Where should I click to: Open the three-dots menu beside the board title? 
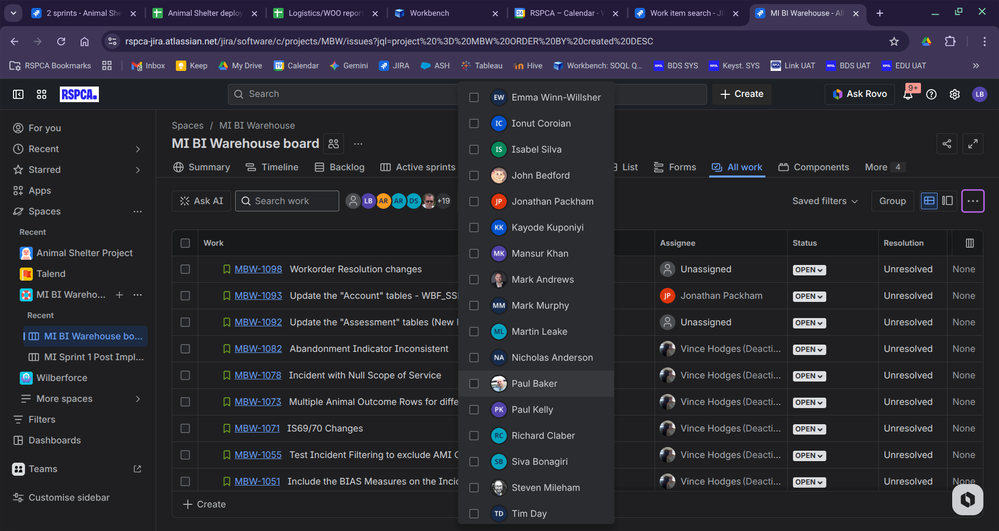coord(358,144)
